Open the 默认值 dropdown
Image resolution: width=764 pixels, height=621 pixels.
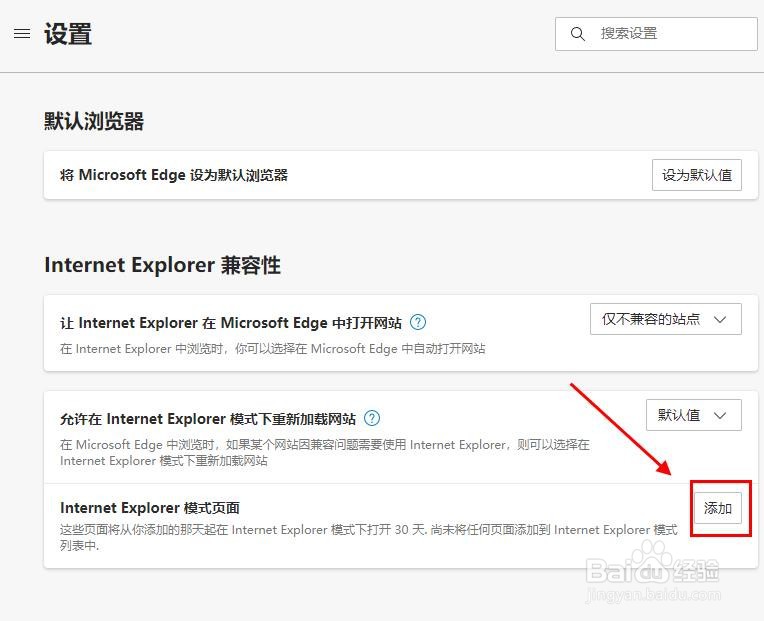[694, 415]
